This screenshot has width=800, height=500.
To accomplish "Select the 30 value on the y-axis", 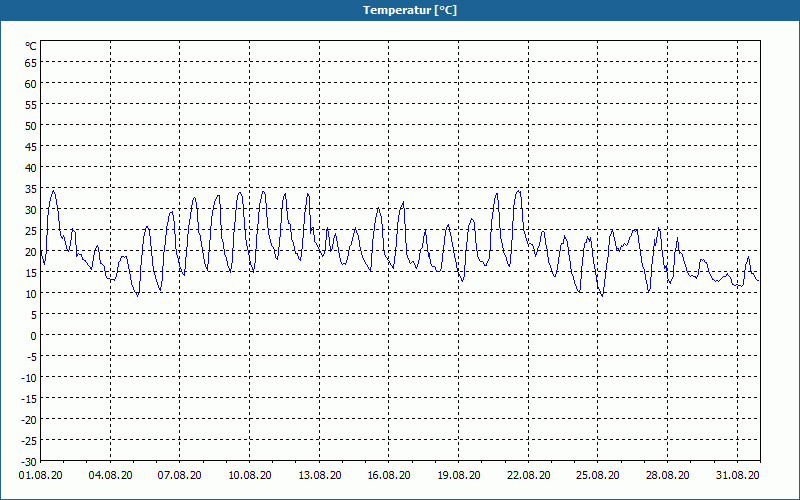I will tap(31, 210).
